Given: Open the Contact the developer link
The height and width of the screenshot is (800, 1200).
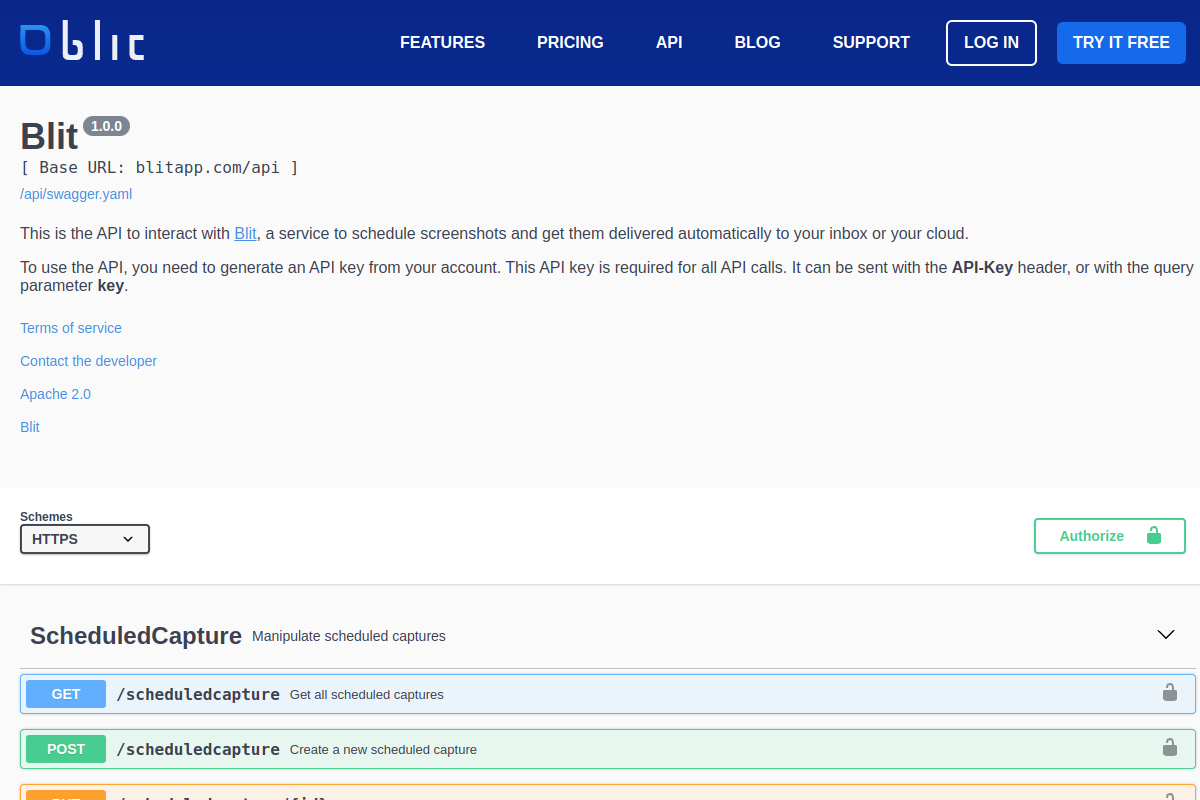Looking at the screenshot, I should coord(88,361).
